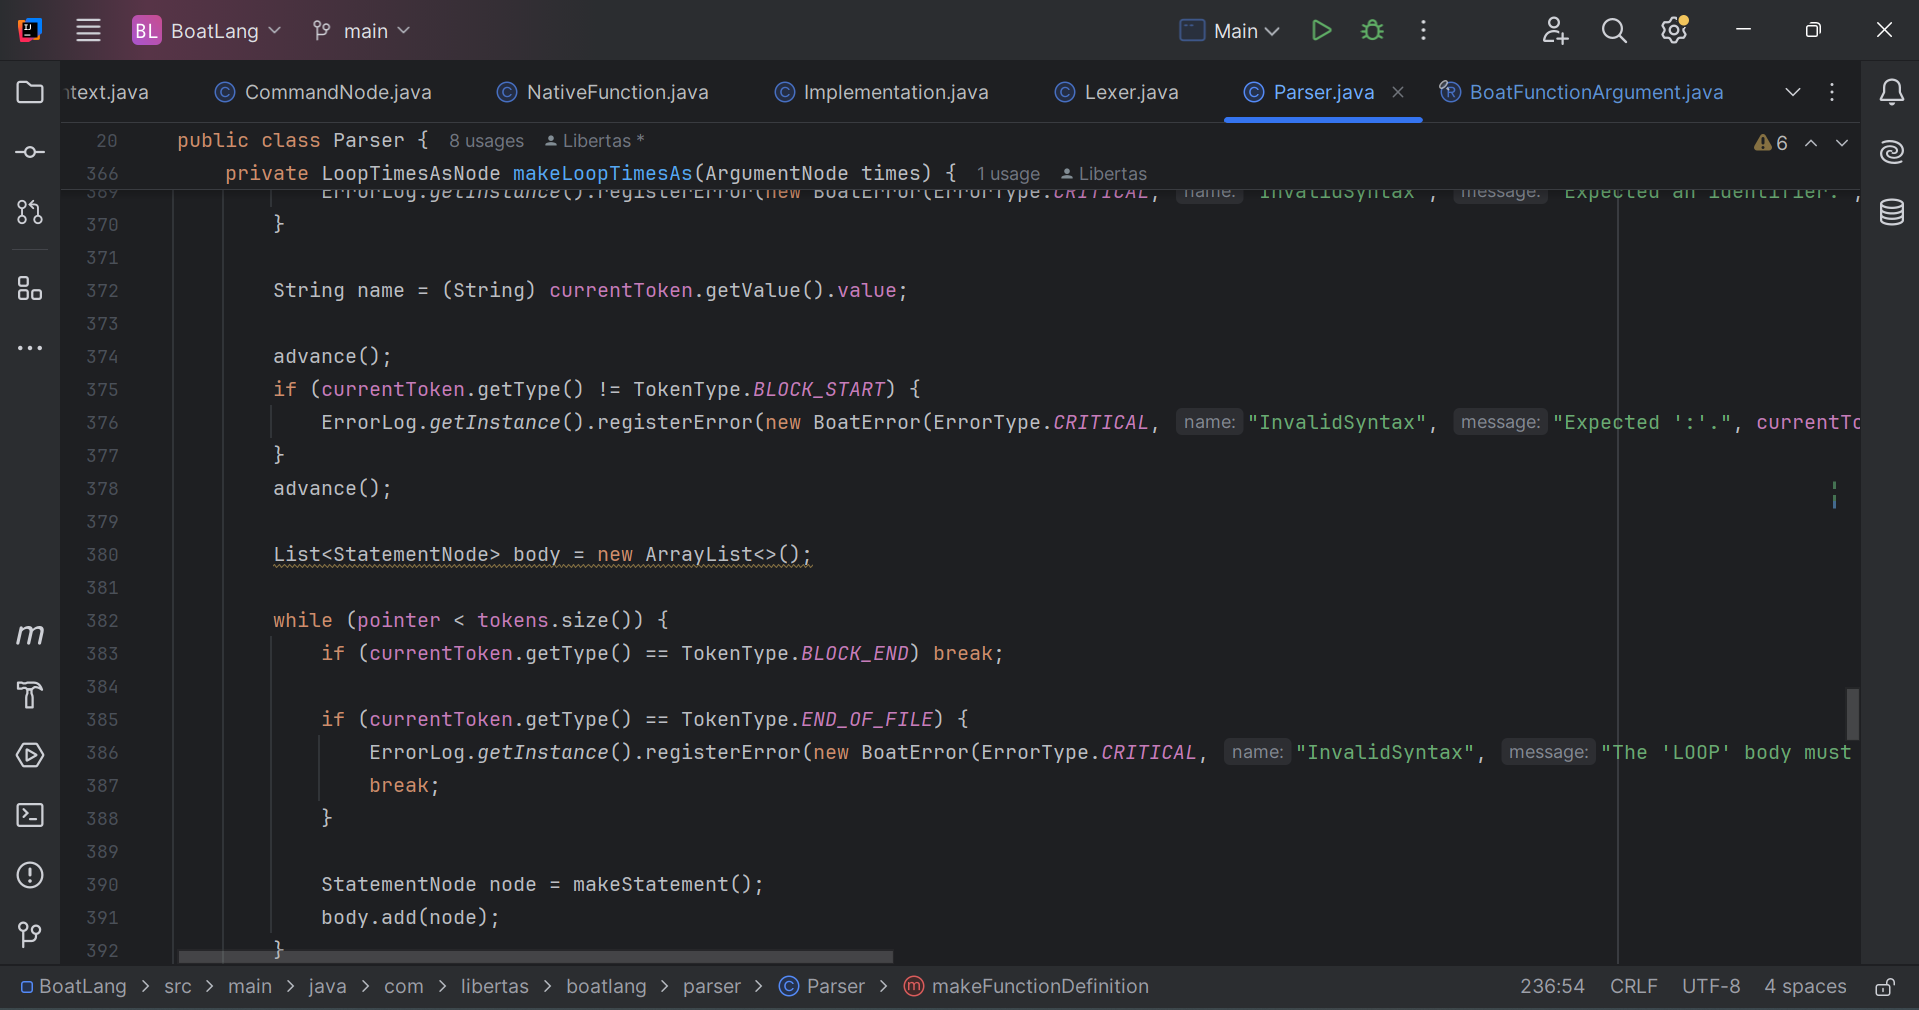The image size is (1919, 1010).
Task: Click '8 usages' inlay for Parser class
Action: pyautogui.click(x=486, y=141)
